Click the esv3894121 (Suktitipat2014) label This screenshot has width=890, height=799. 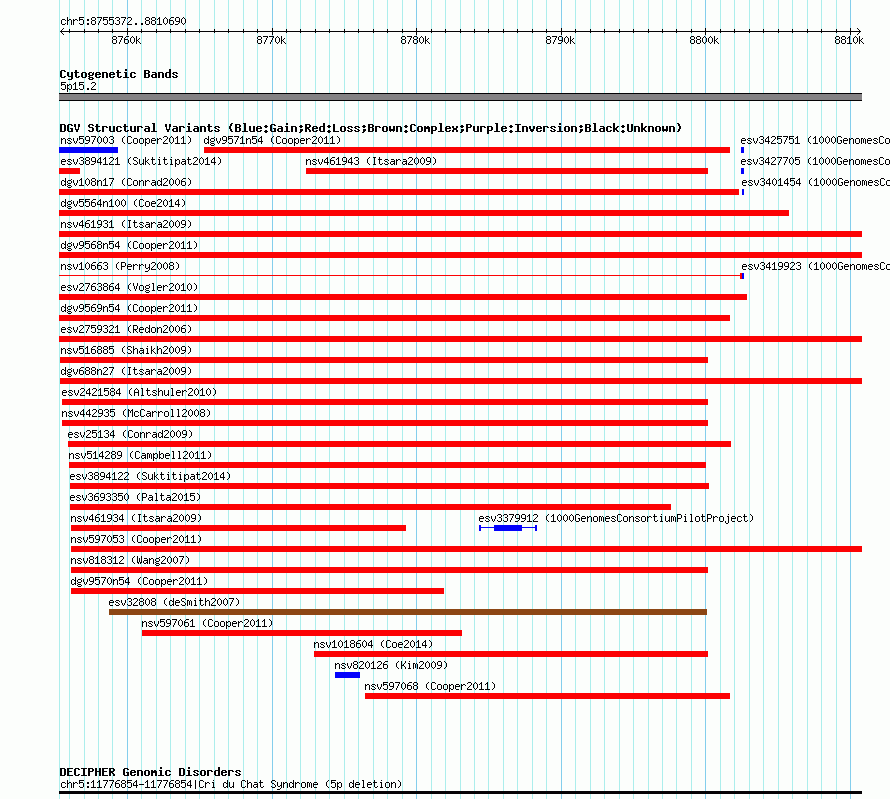pos(141,161)
